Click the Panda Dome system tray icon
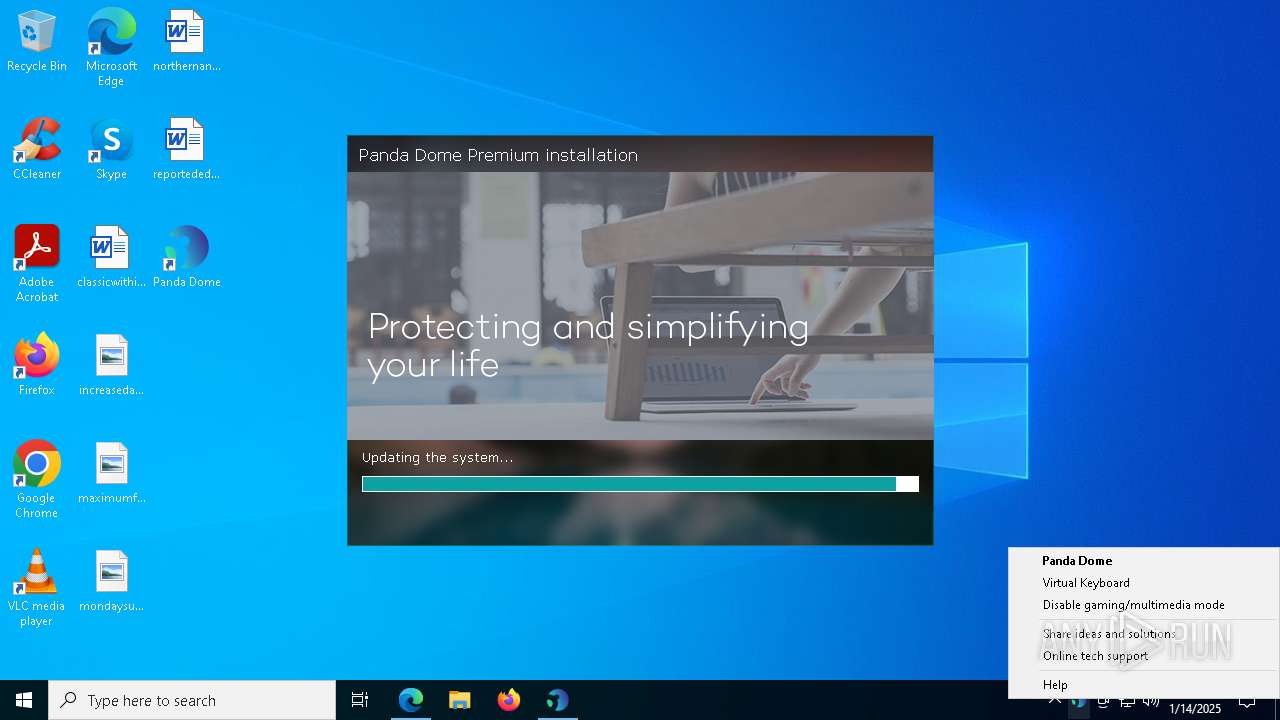Screen dimensions: 1280x720 point(1078,701)
